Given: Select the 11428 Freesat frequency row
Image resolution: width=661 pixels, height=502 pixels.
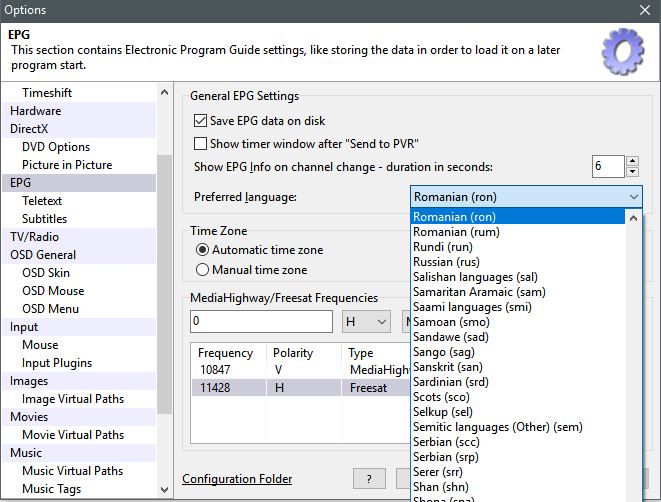Looking at the screenshot, I should tap(300, 387).
